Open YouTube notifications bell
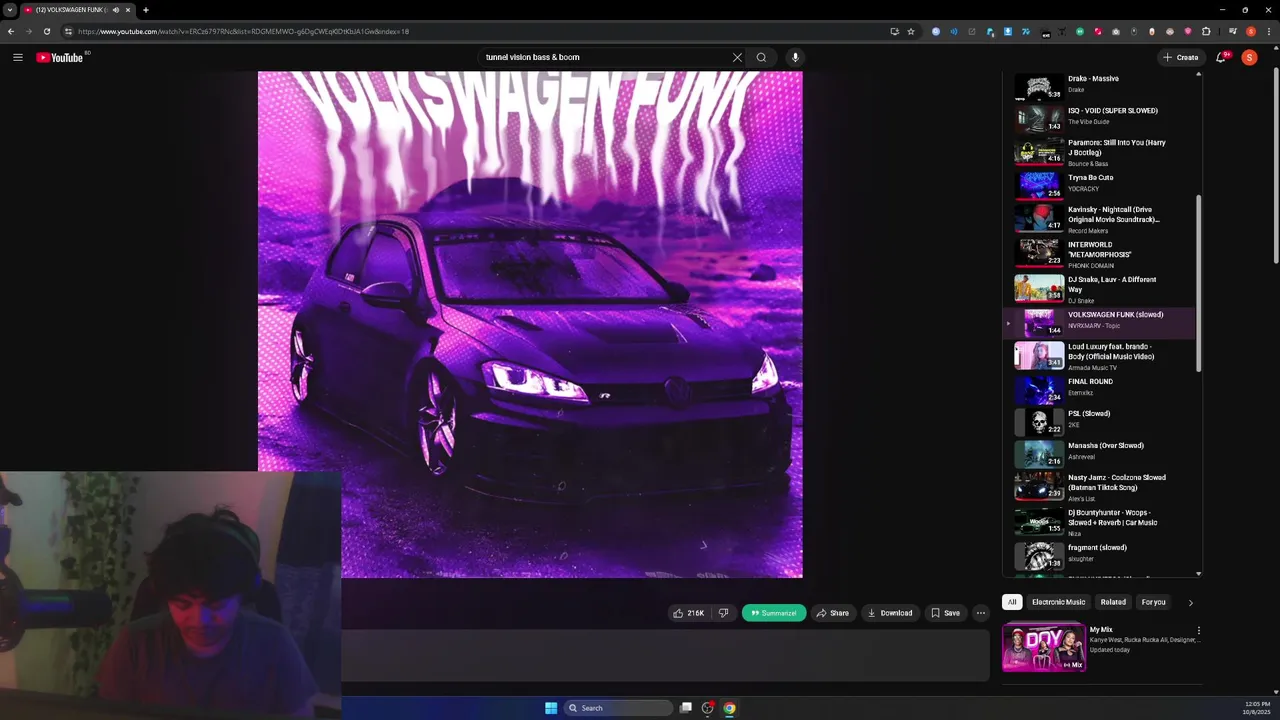The height and width of the screenshot is (720, 1280). [1221, 57]
